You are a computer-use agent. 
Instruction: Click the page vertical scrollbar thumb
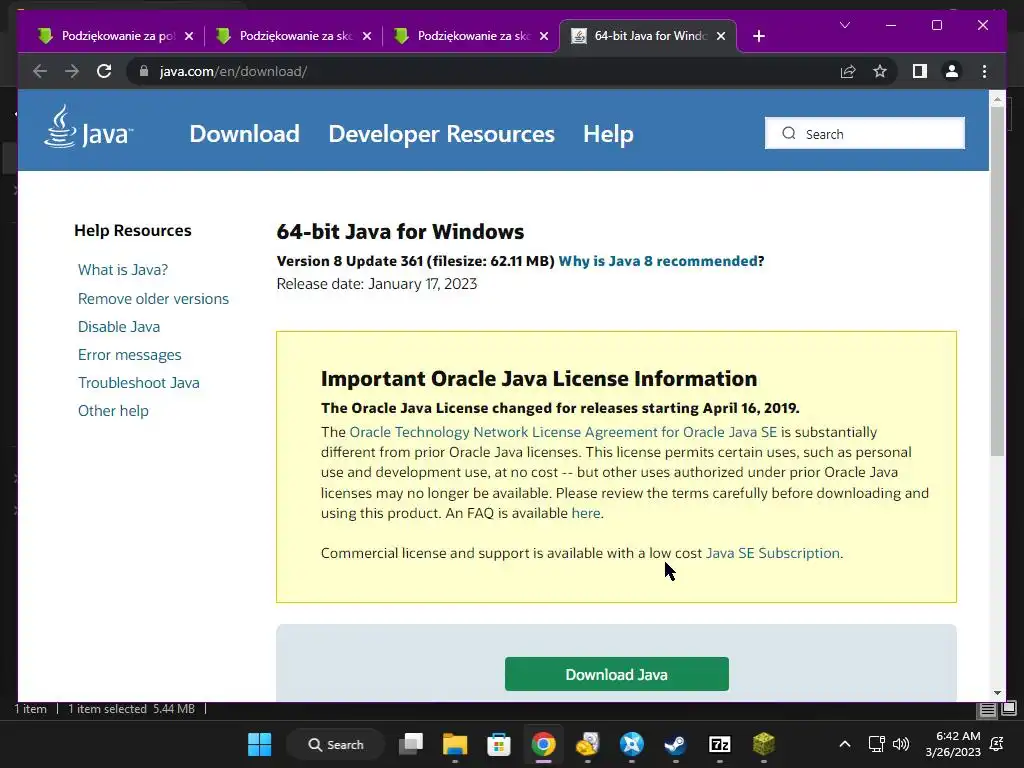click(x=997, y=281)
